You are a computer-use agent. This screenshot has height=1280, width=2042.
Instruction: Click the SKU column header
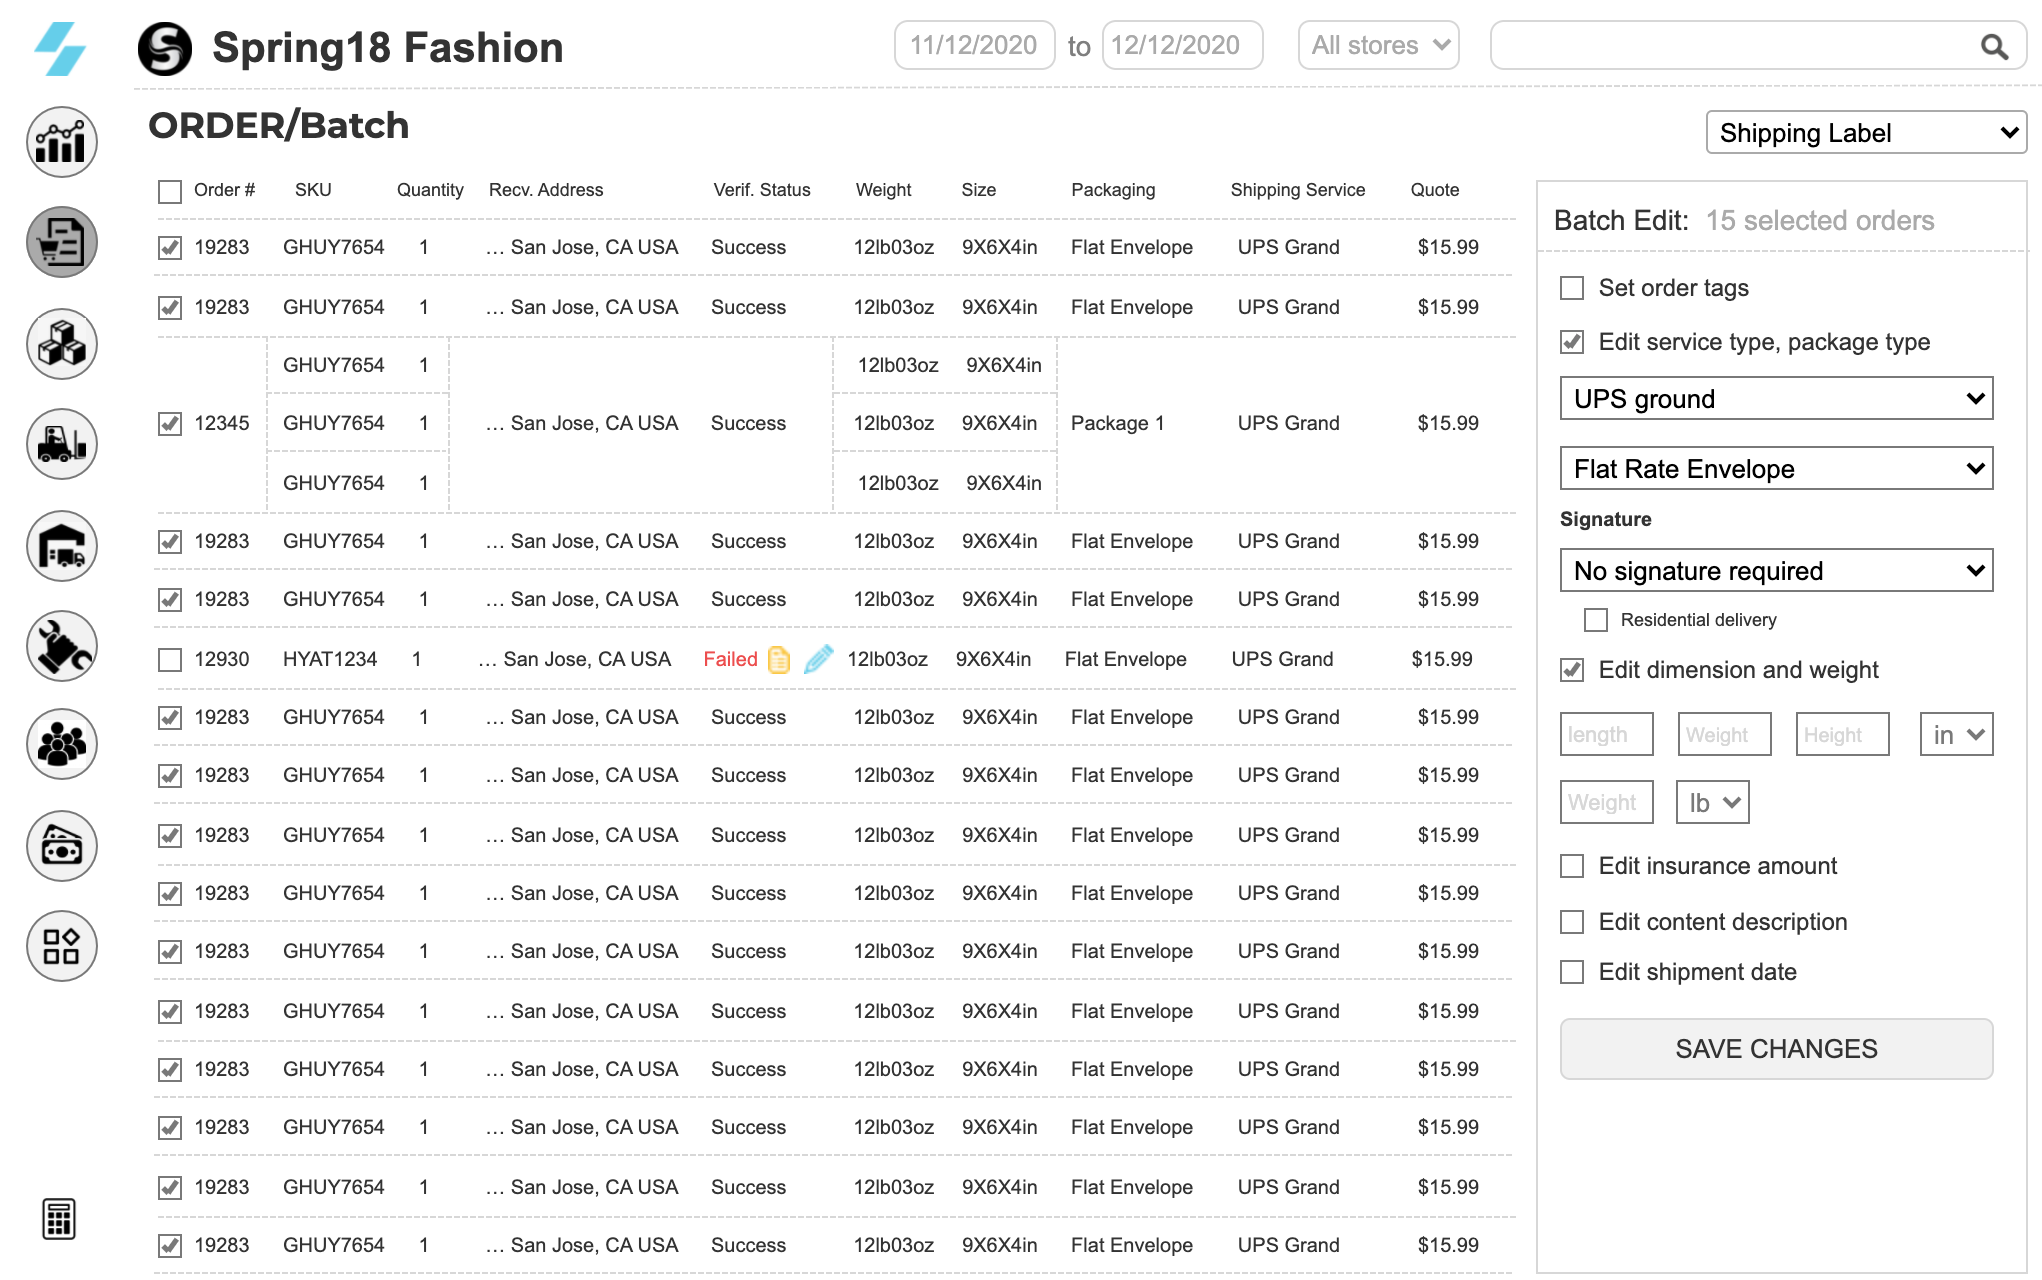pyautogui.click(x=313, y=190)
